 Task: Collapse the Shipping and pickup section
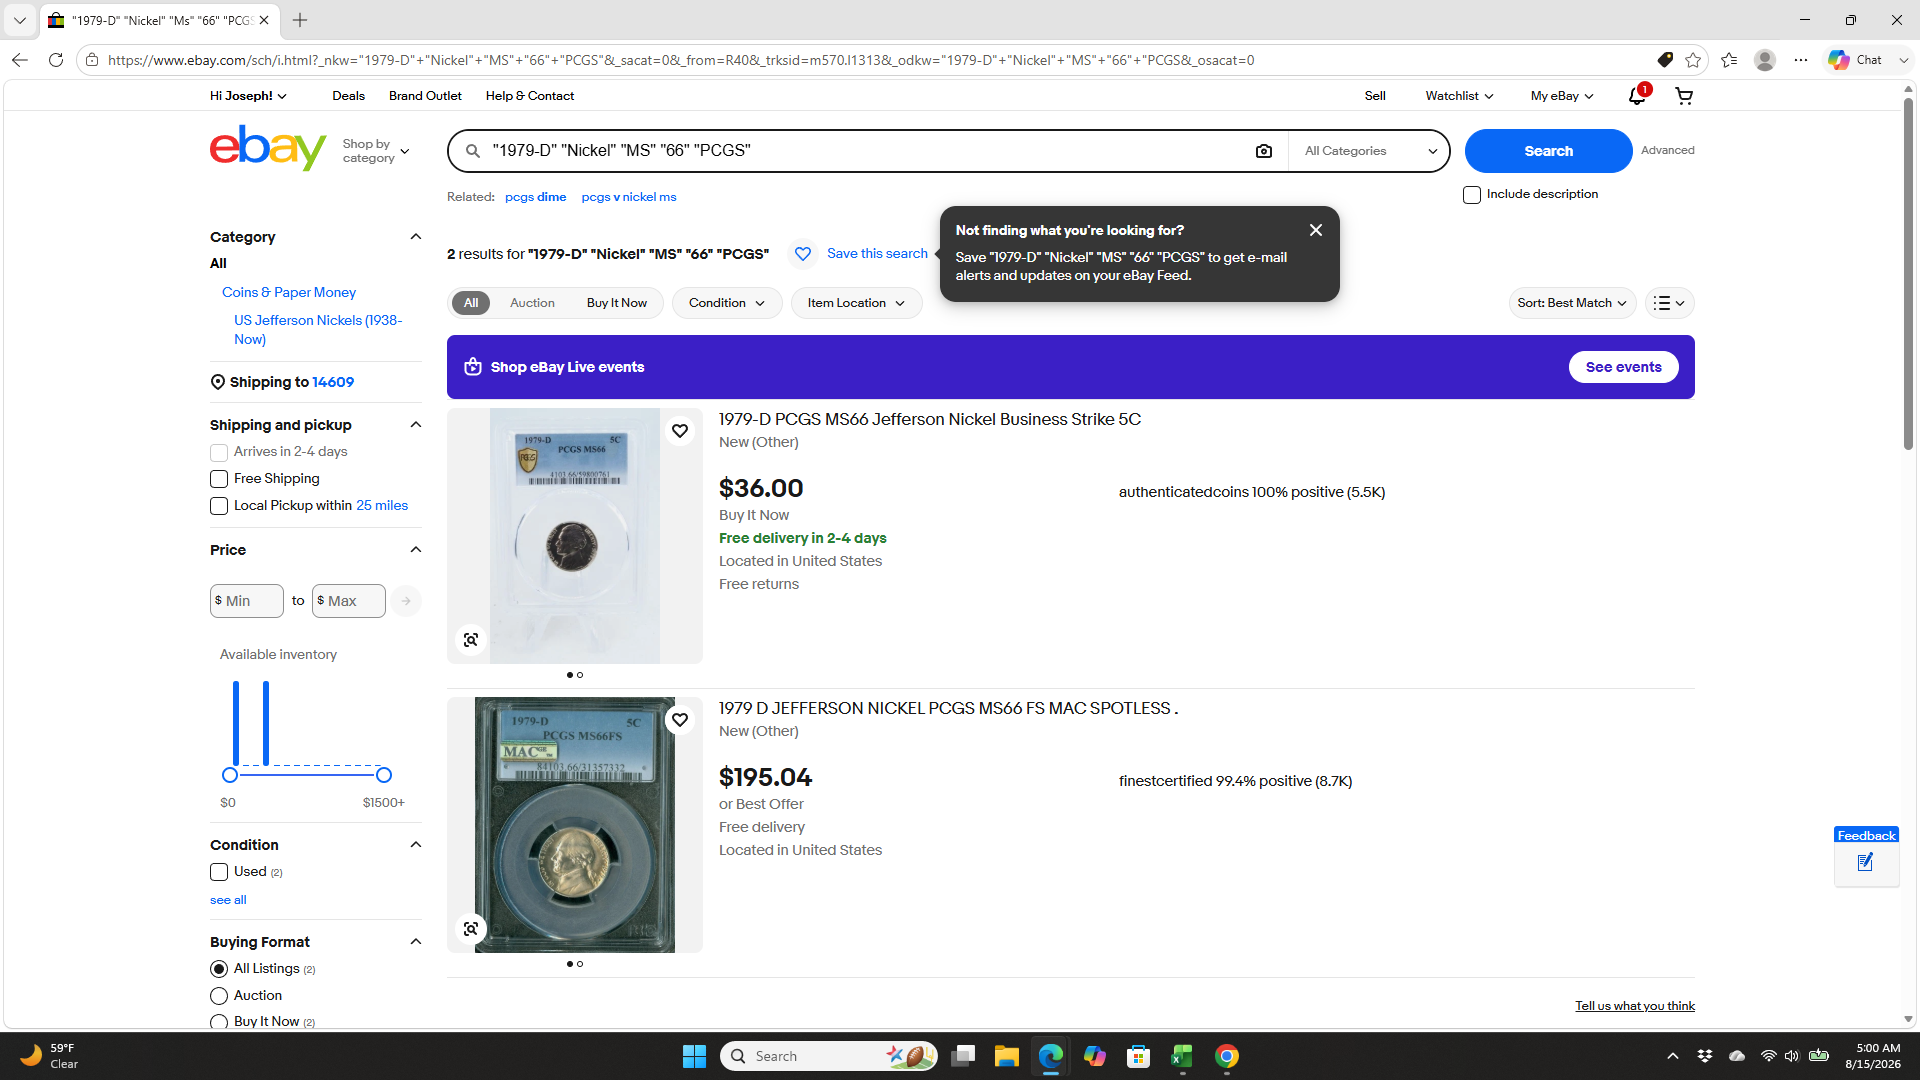coord(416,425)
